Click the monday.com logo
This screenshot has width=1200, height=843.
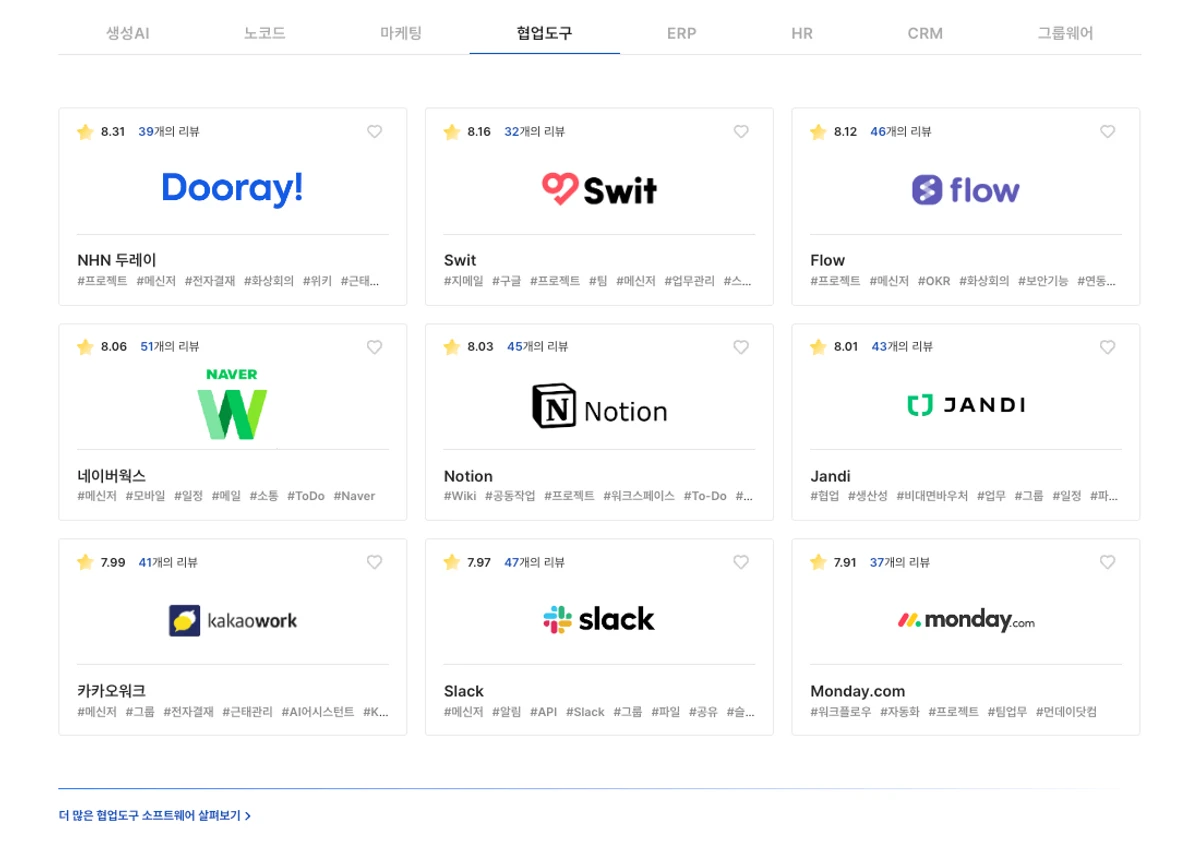pos(965,620)
